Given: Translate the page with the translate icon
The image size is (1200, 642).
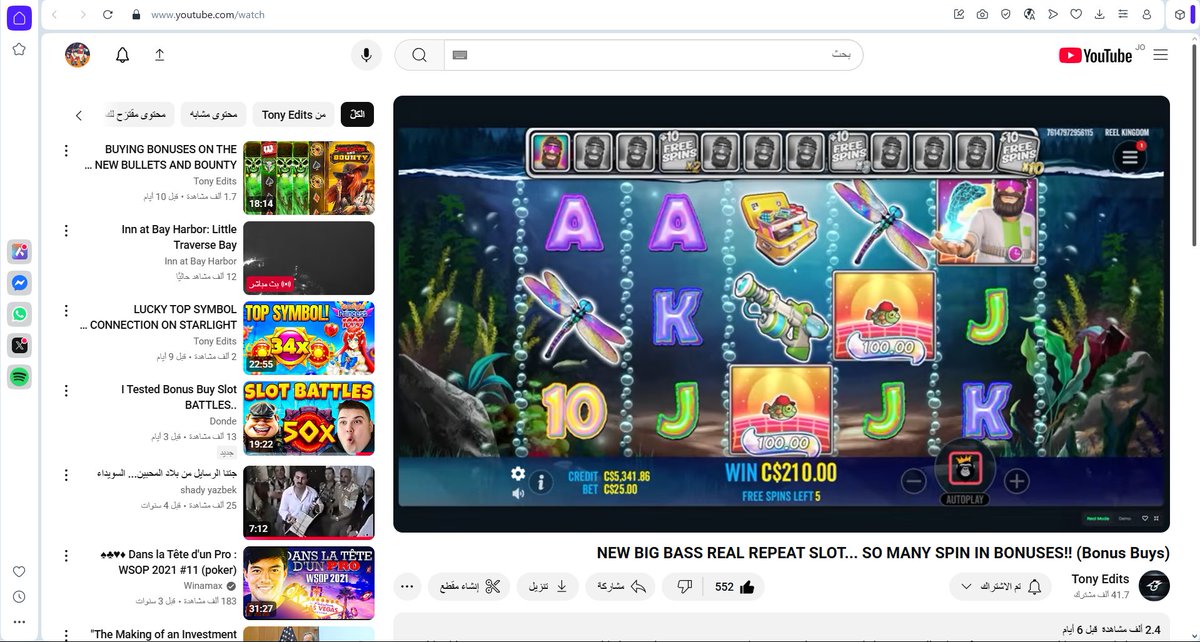Looking at the screenshot, I should (x=1029, y=15).
